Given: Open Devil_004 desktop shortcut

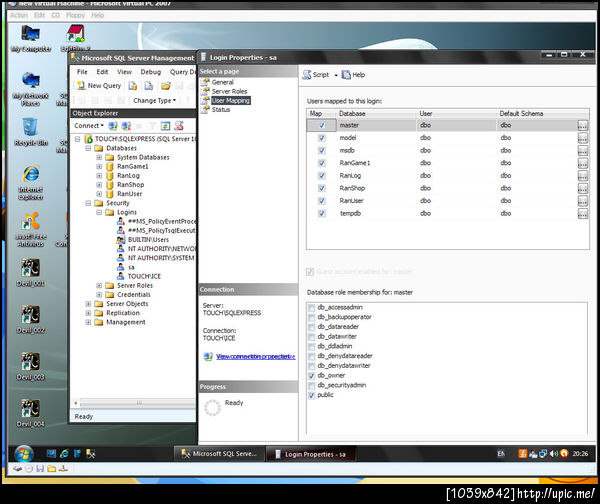Looking at the screenshot, I should pyautogui.click(x=31, y=413).
